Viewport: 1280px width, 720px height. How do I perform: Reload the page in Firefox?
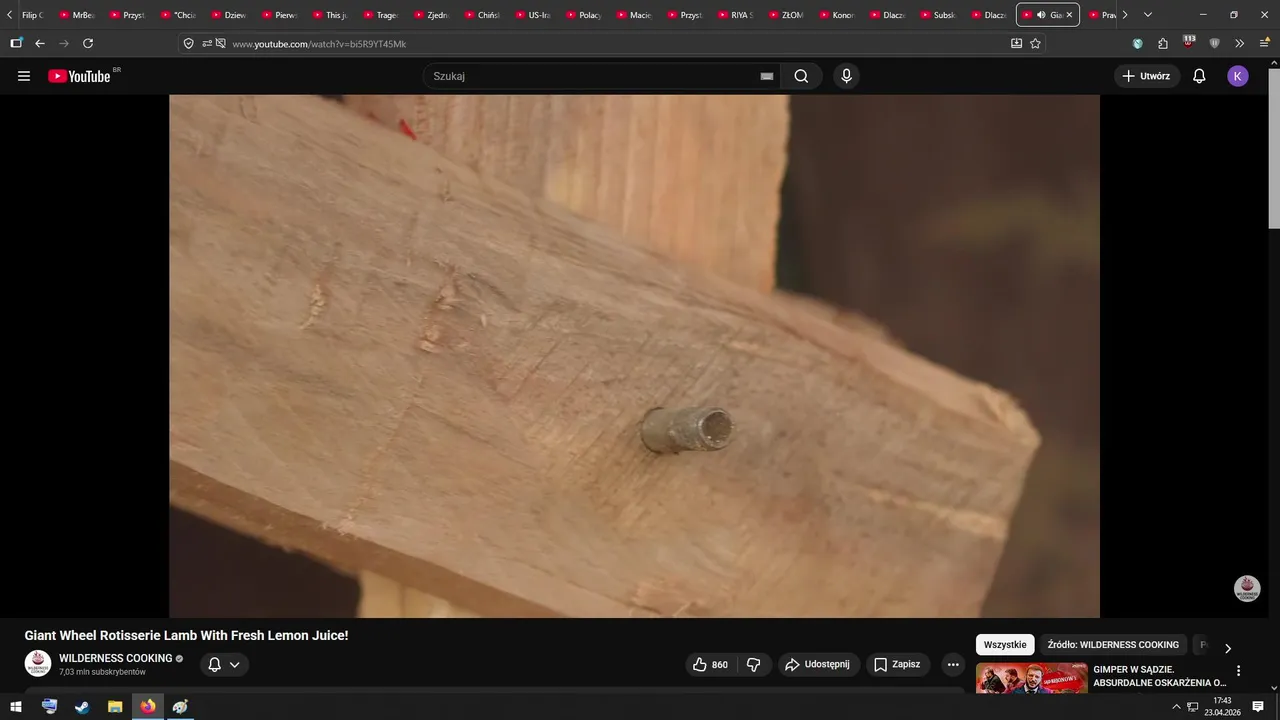pyautogui.click(x=88, y=43)
